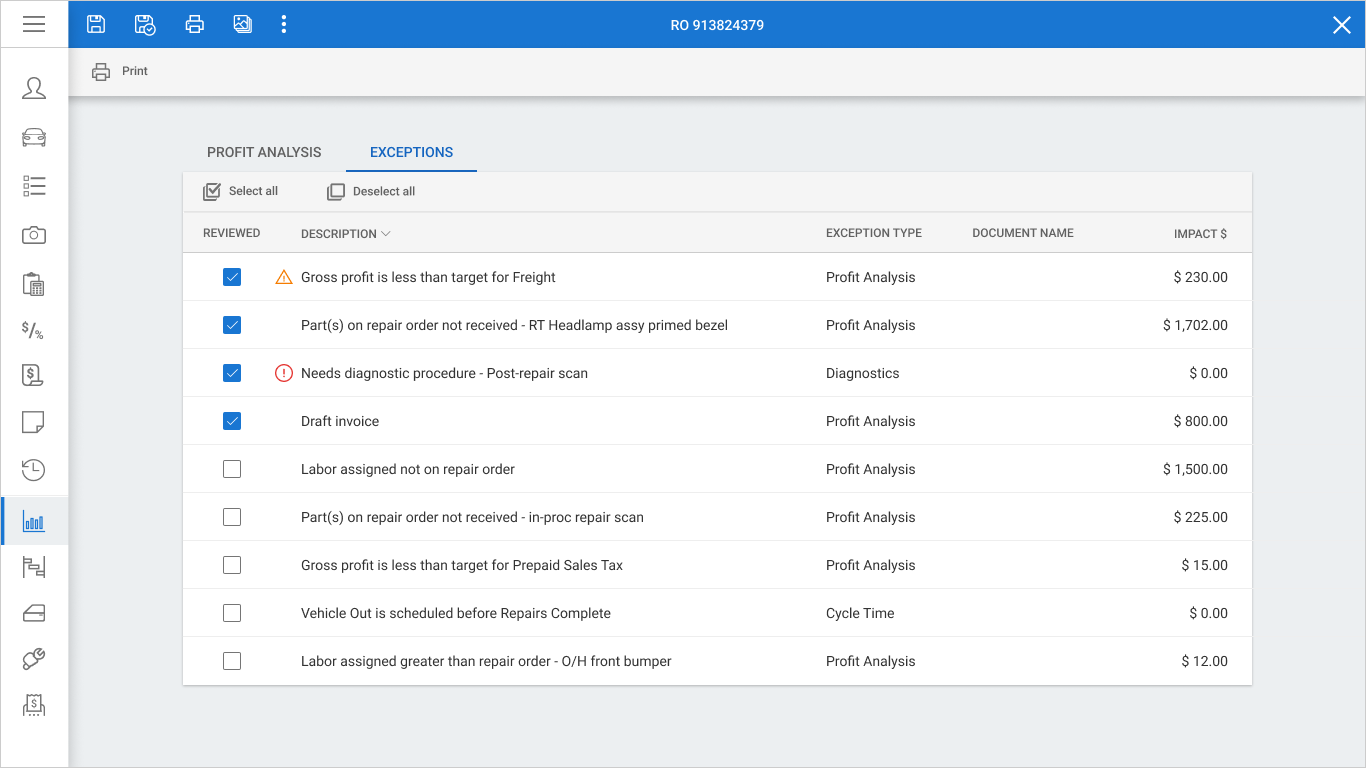The image size is (1366, 768).
Task: Open the dollar invoice document icon
Action: point(33,376)
